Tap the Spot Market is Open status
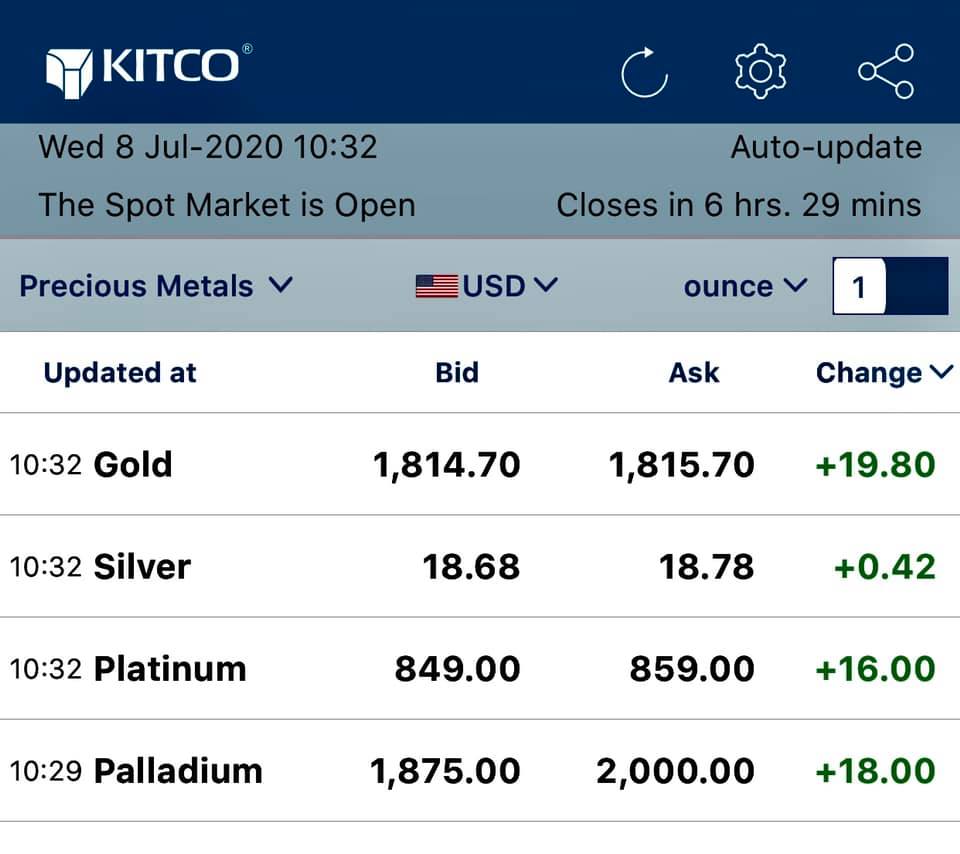Screen dimensions: 960x854 point(226,205)
